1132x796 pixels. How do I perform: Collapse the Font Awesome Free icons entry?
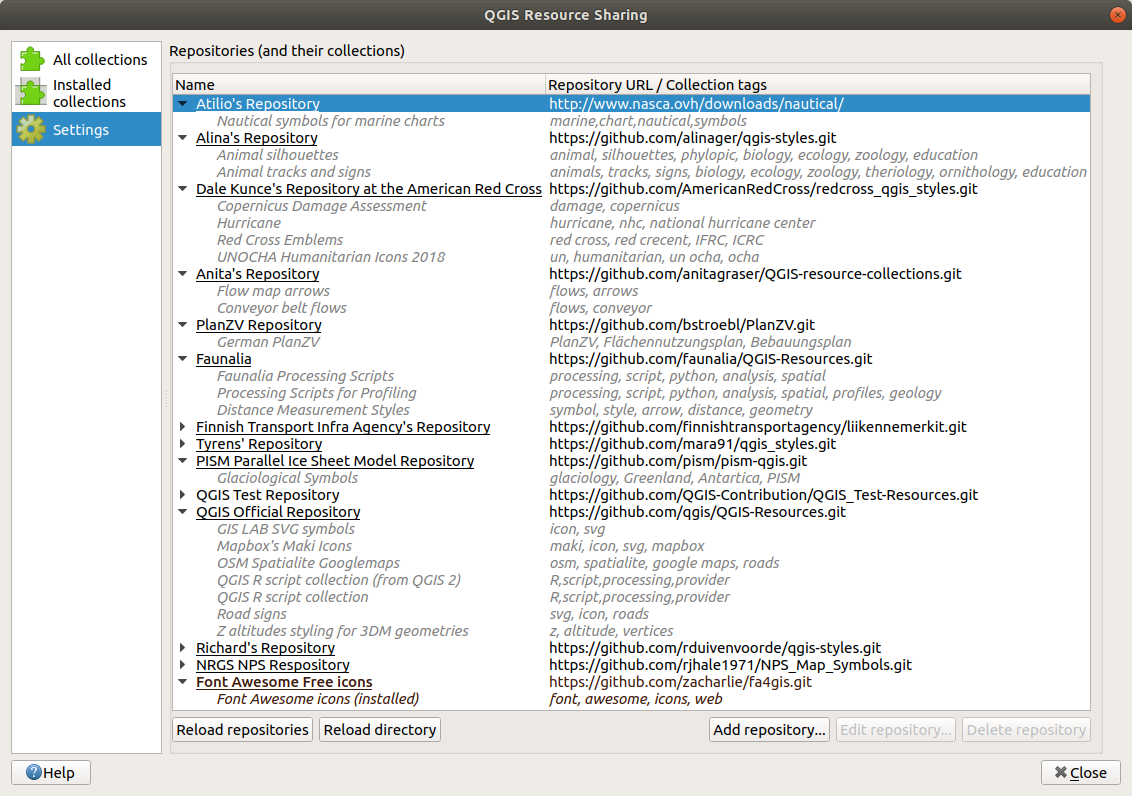click(x=182, y=682)
